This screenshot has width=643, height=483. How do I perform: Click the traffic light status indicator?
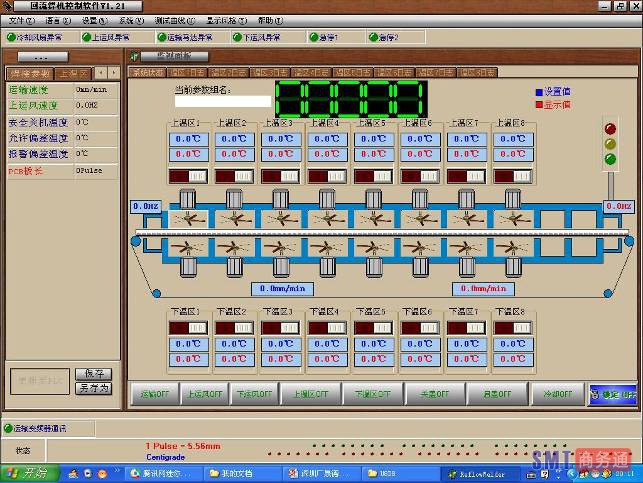coord(611,143)
